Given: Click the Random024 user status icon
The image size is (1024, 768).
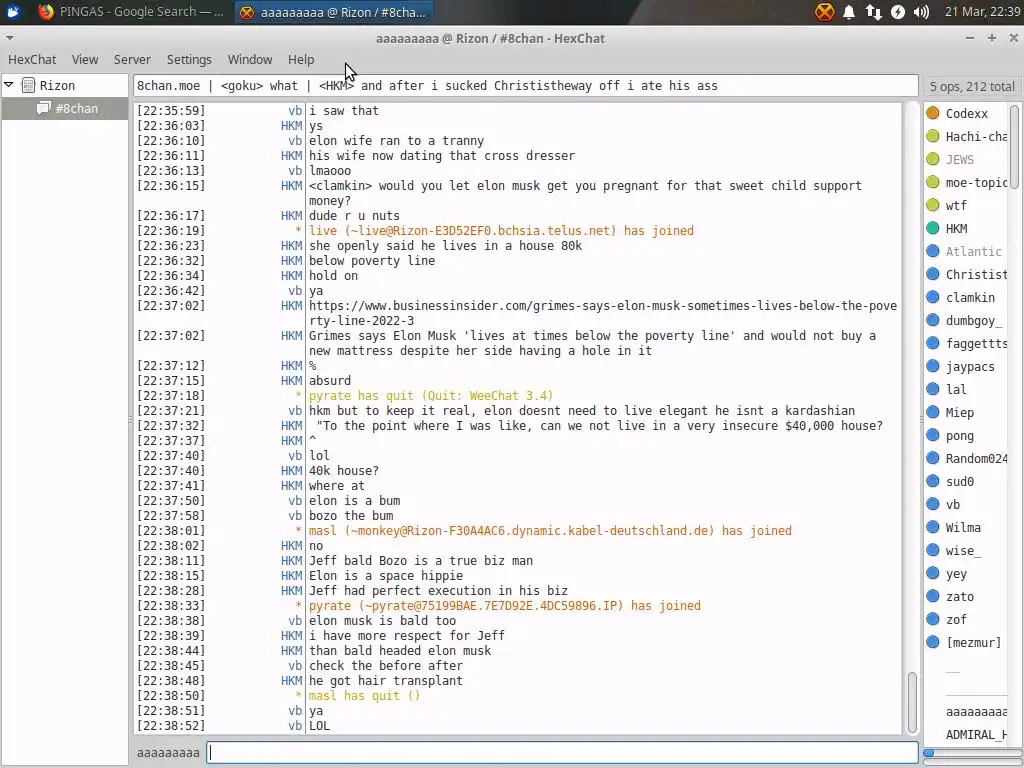Looking at the screenshot, I should pyautogui.click(x=933, y=458).
